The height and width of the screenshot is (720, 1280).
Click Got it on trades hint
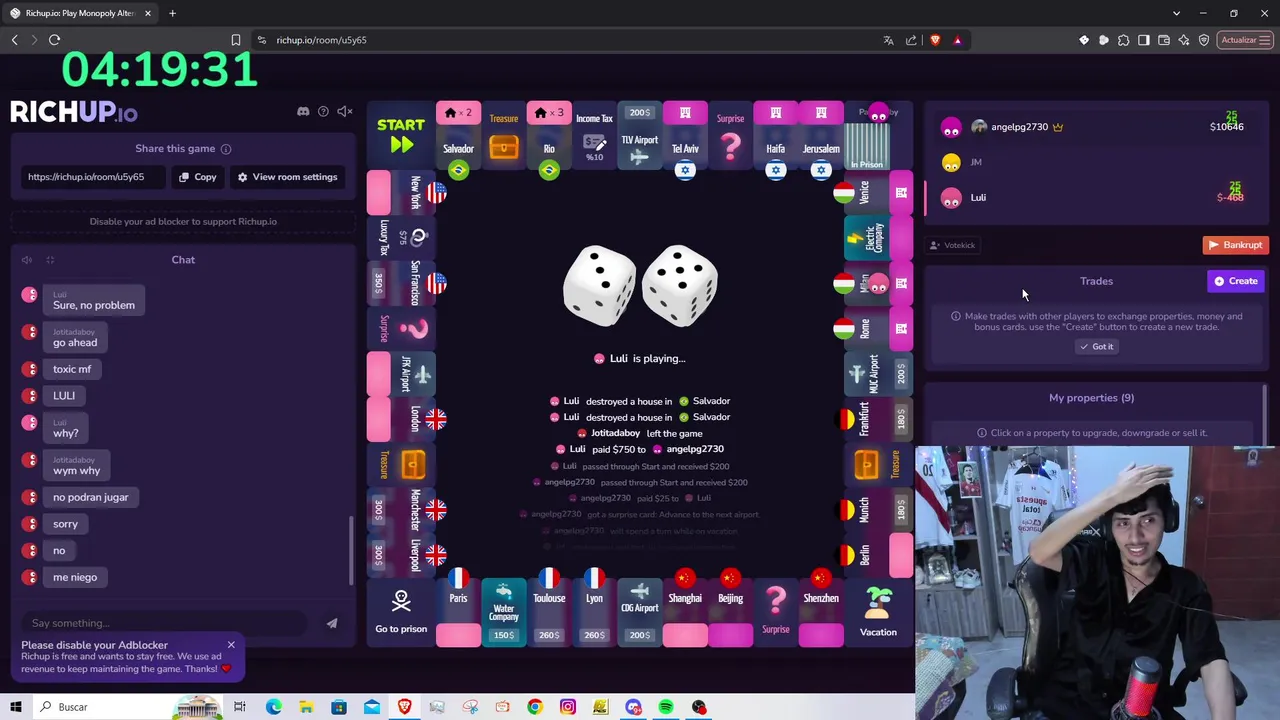[x=1096, y=347]
